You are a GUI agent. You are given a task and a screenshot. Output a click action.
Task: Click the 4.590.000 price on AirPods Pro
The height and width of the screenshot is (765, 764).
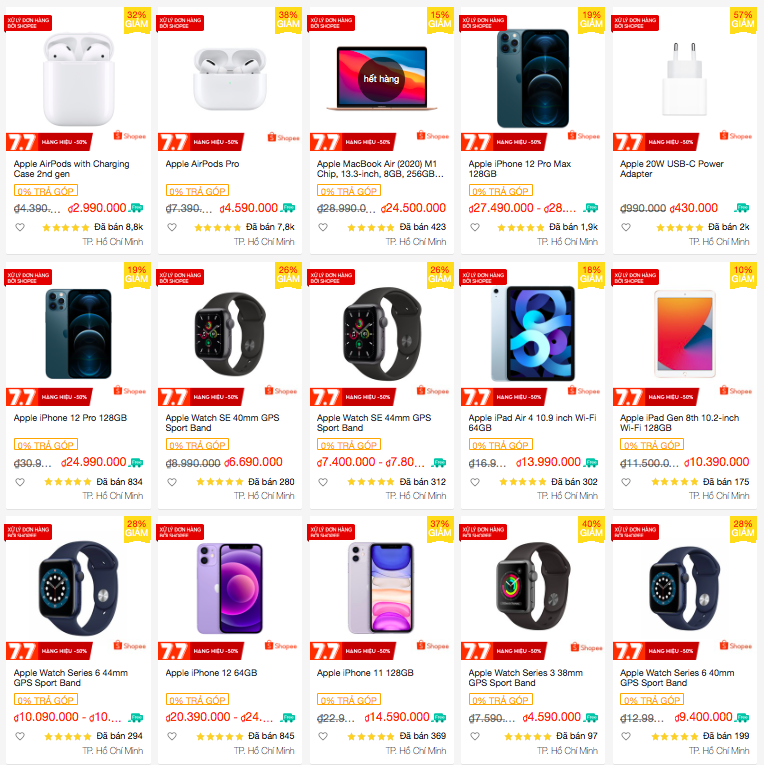[248, 208]
